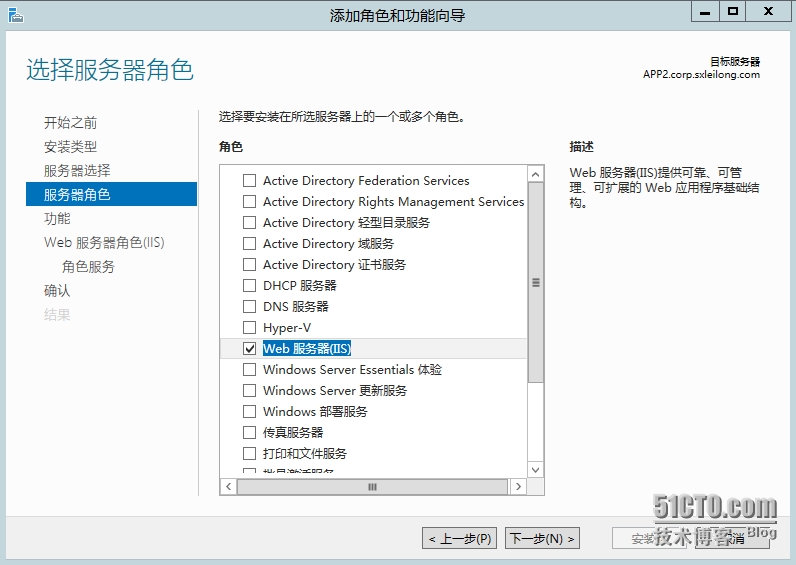
Task: Check Active Directory 轻型目录服务 checkbox
Action: [249, 223]
